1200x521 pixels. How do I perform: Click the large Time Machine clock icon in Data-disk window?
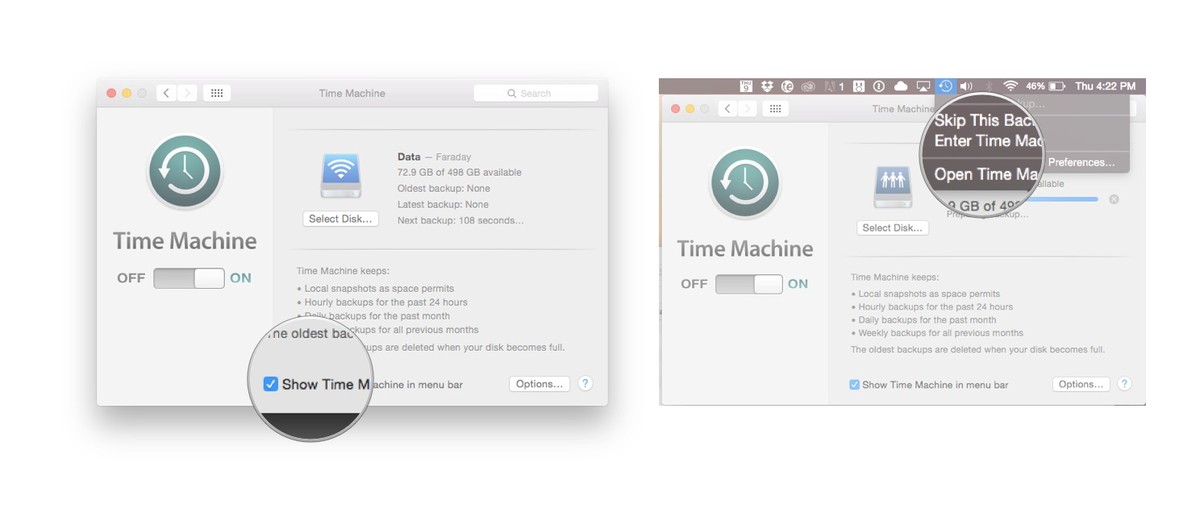click(x=184, y=171)
